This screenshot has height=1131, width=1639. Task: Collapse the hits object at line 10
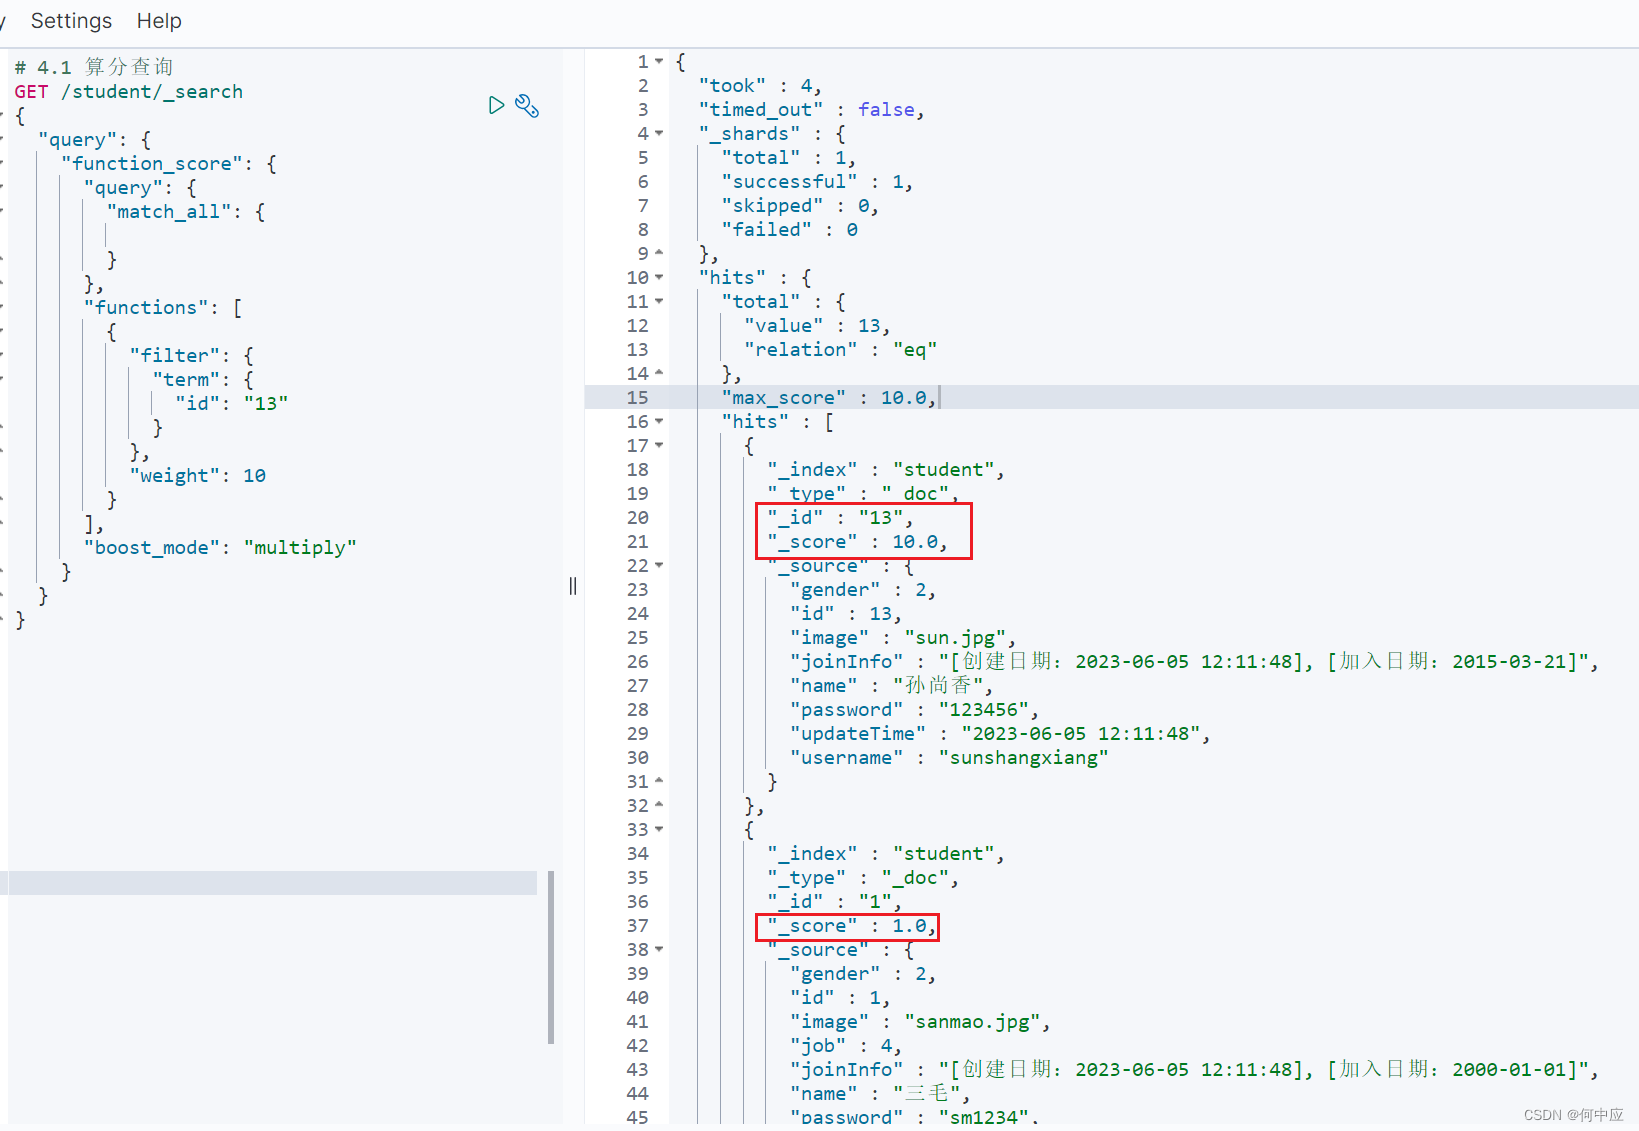click(x=659, y=277)
